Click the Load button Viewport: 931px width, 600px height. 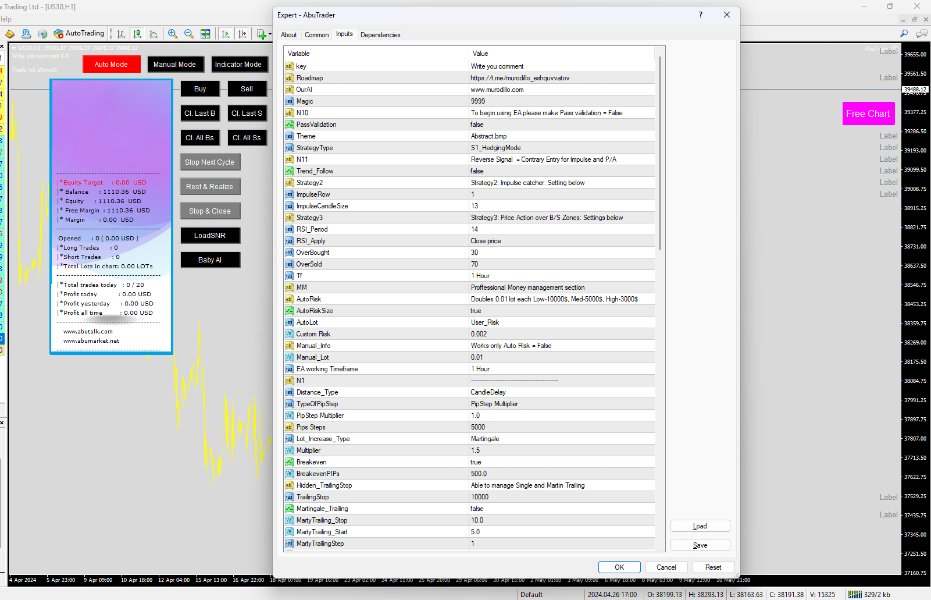pyautogui.click(x=699, y=526)
